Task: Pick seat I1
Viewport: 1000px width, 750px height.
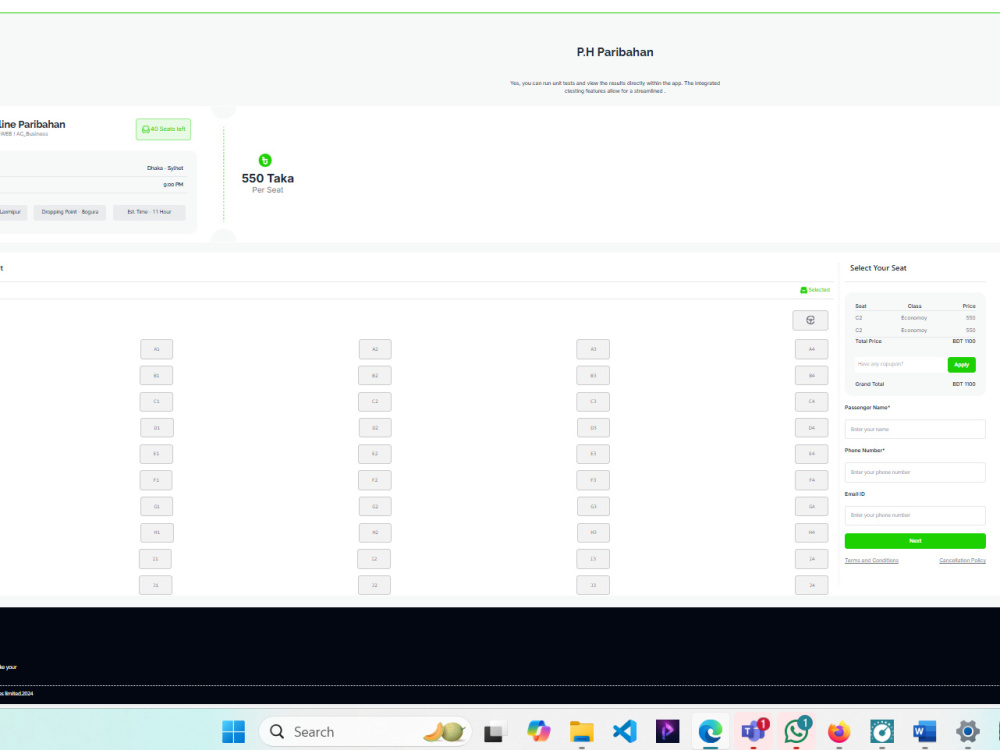Action: (156, 559)
